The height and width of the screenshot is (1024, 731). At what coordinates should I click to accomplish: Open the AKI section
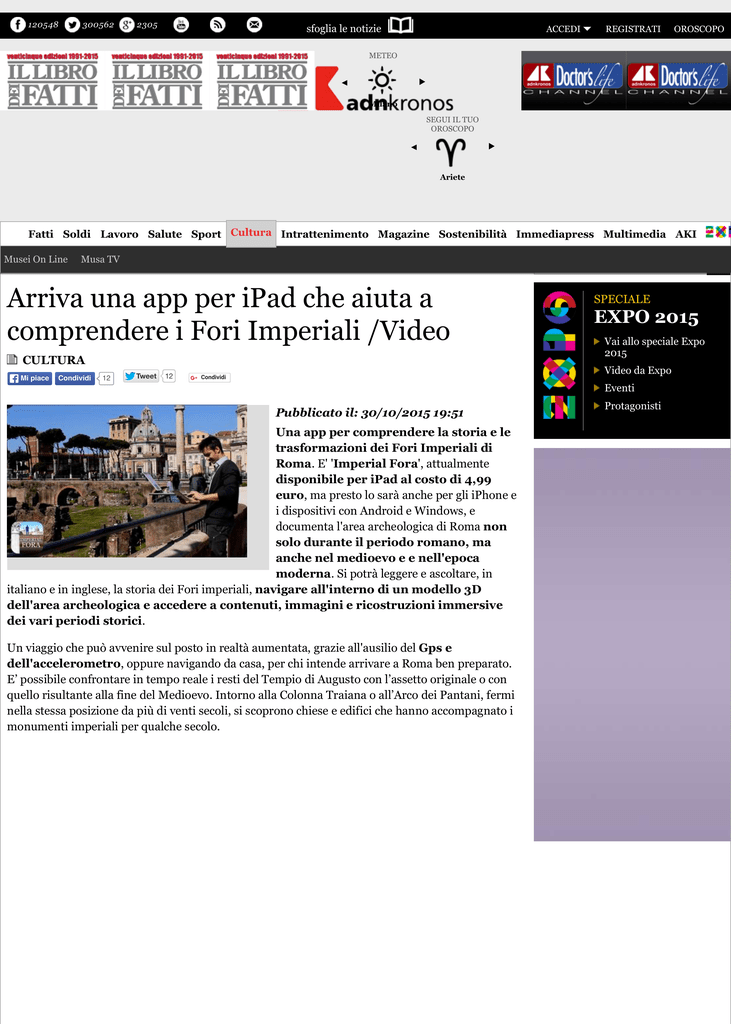pyautogui.click(x=685, y=234)
